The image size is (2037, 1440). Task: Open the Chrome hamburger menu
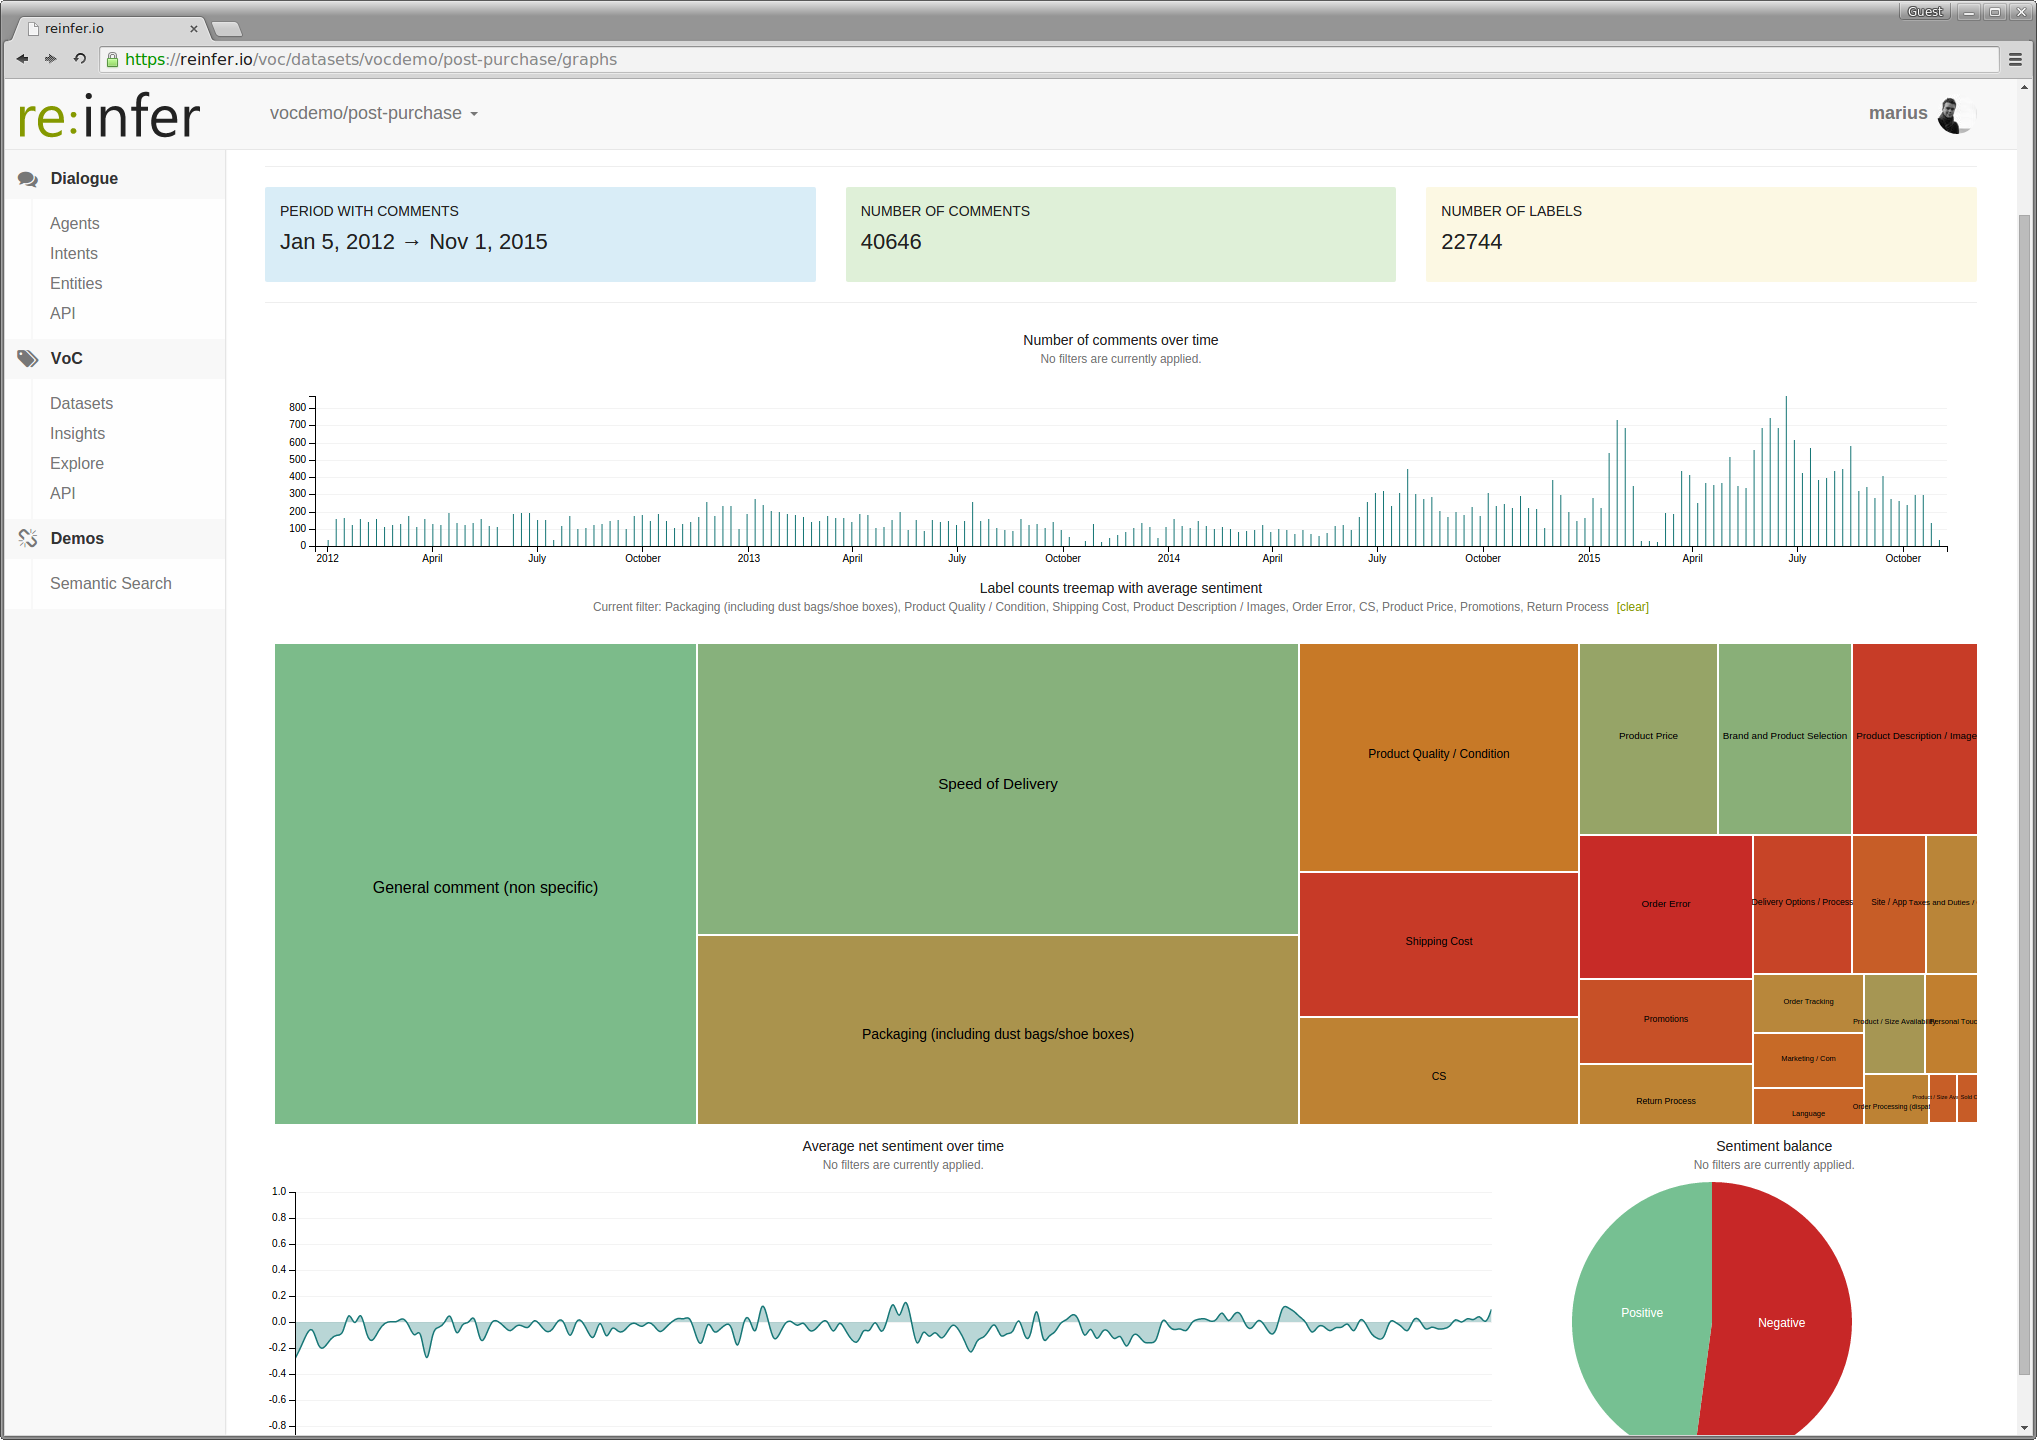pyautogui.click(x=2015, y=59)
